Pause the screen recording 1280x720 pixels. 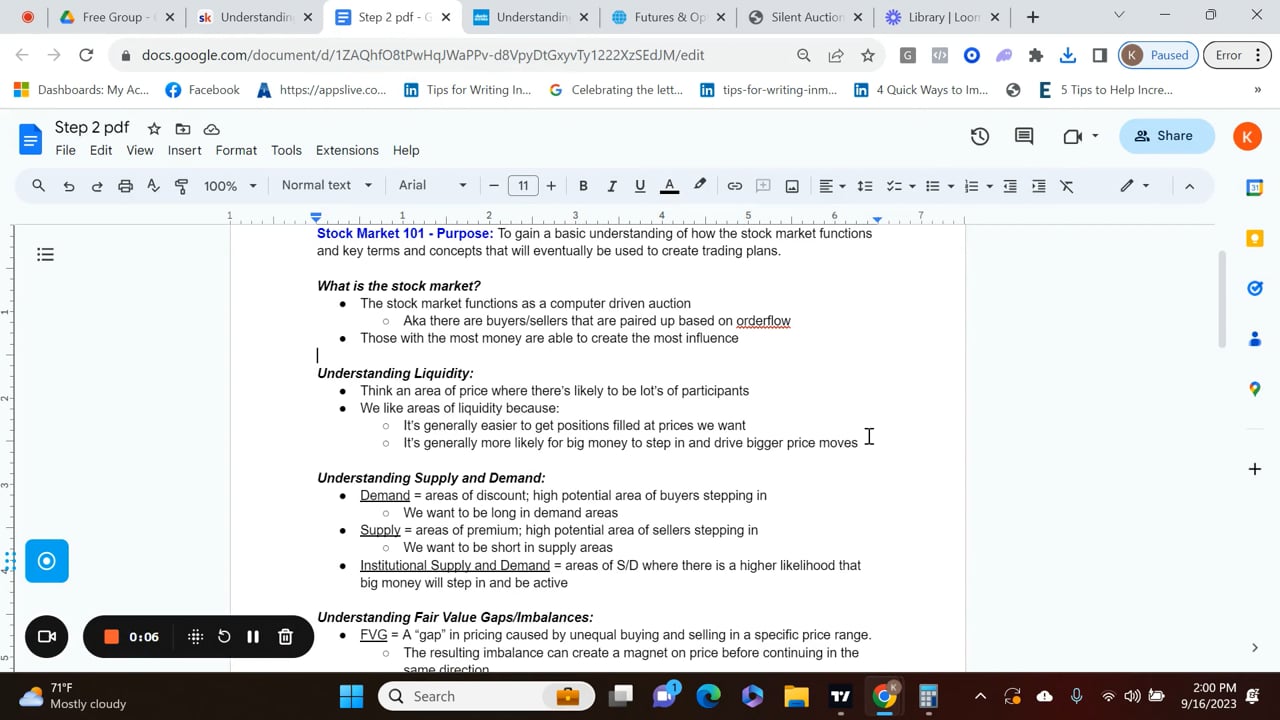coord(253,636)
